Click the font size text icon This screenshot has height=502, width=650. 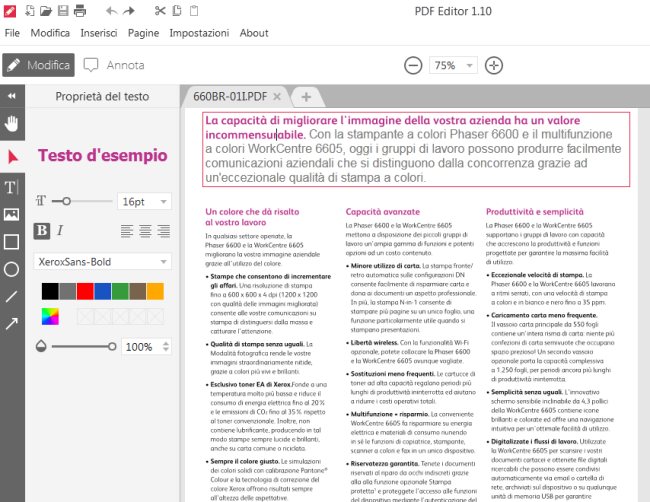41,201
